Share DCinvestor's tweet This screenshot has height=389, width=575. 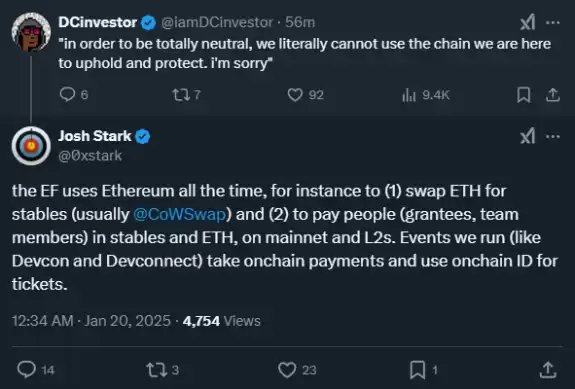tap(553, 95)
